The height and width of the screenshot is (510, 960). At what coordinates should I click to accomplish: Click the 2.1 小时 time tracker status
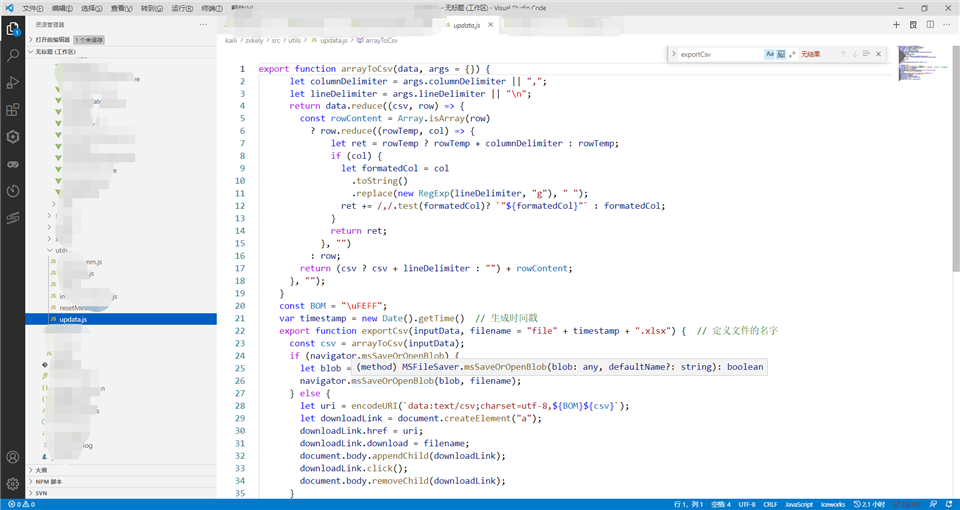coord(871,504)
